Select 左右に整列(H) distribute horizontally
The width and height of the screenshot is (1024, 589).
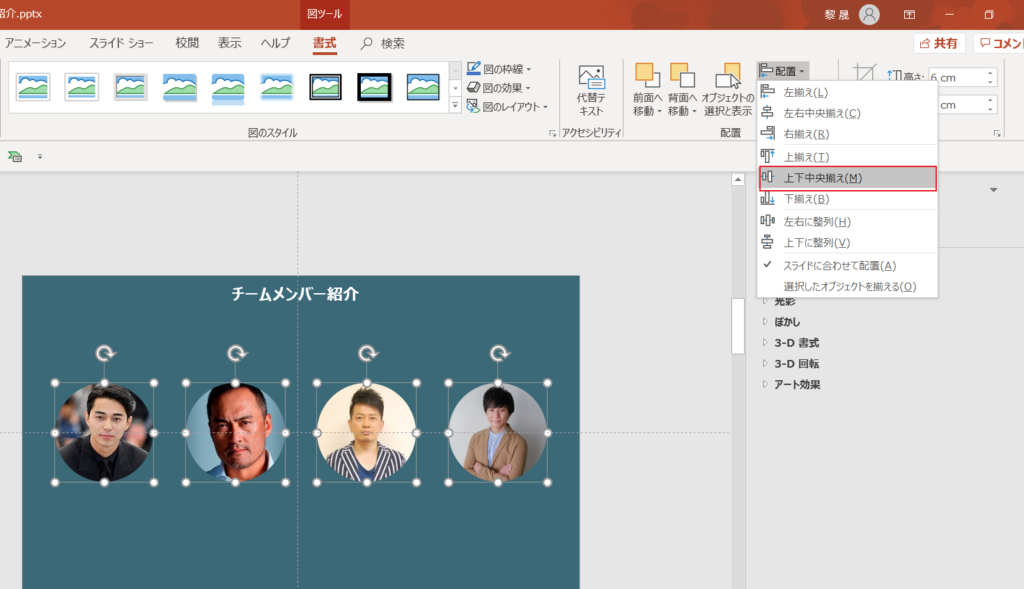coord(817,221)
